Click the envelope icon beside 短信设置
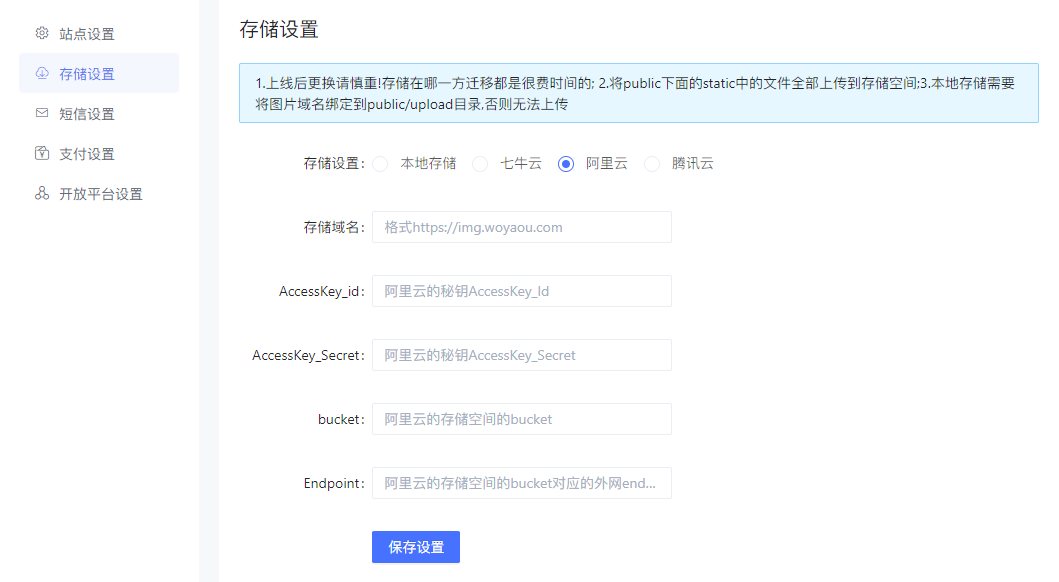Viewport: 1059px width, 582px height. click(x=42, y=113)
